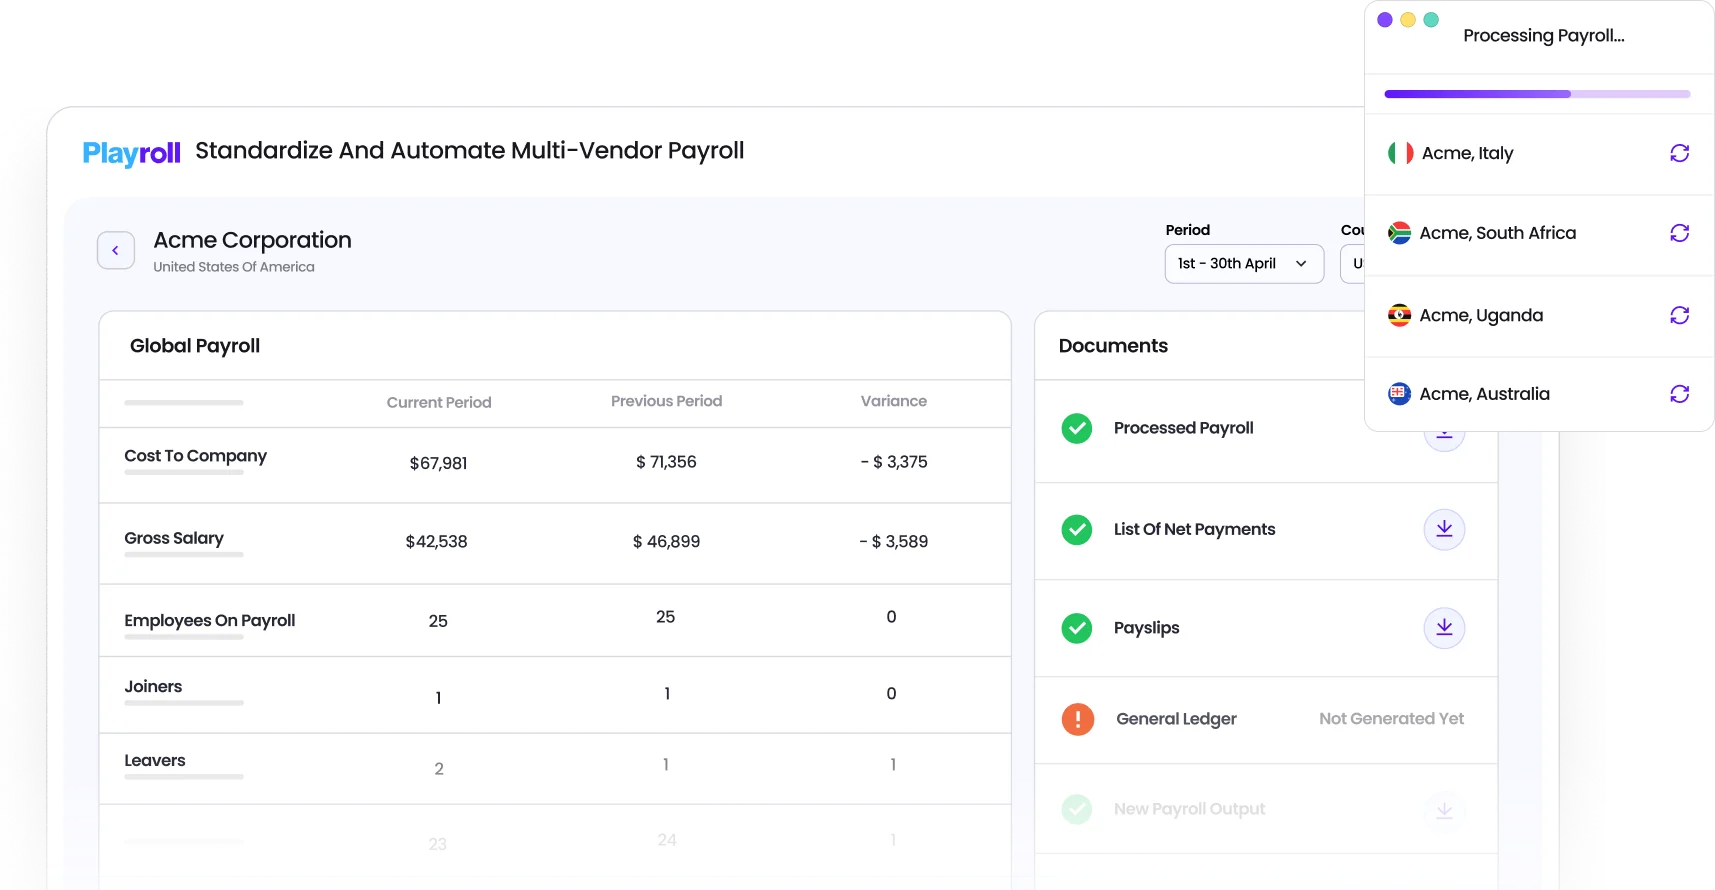Click the Acme, Italy entity name
This screenshot has width=1715, height=890.
tap(1467, 153)
